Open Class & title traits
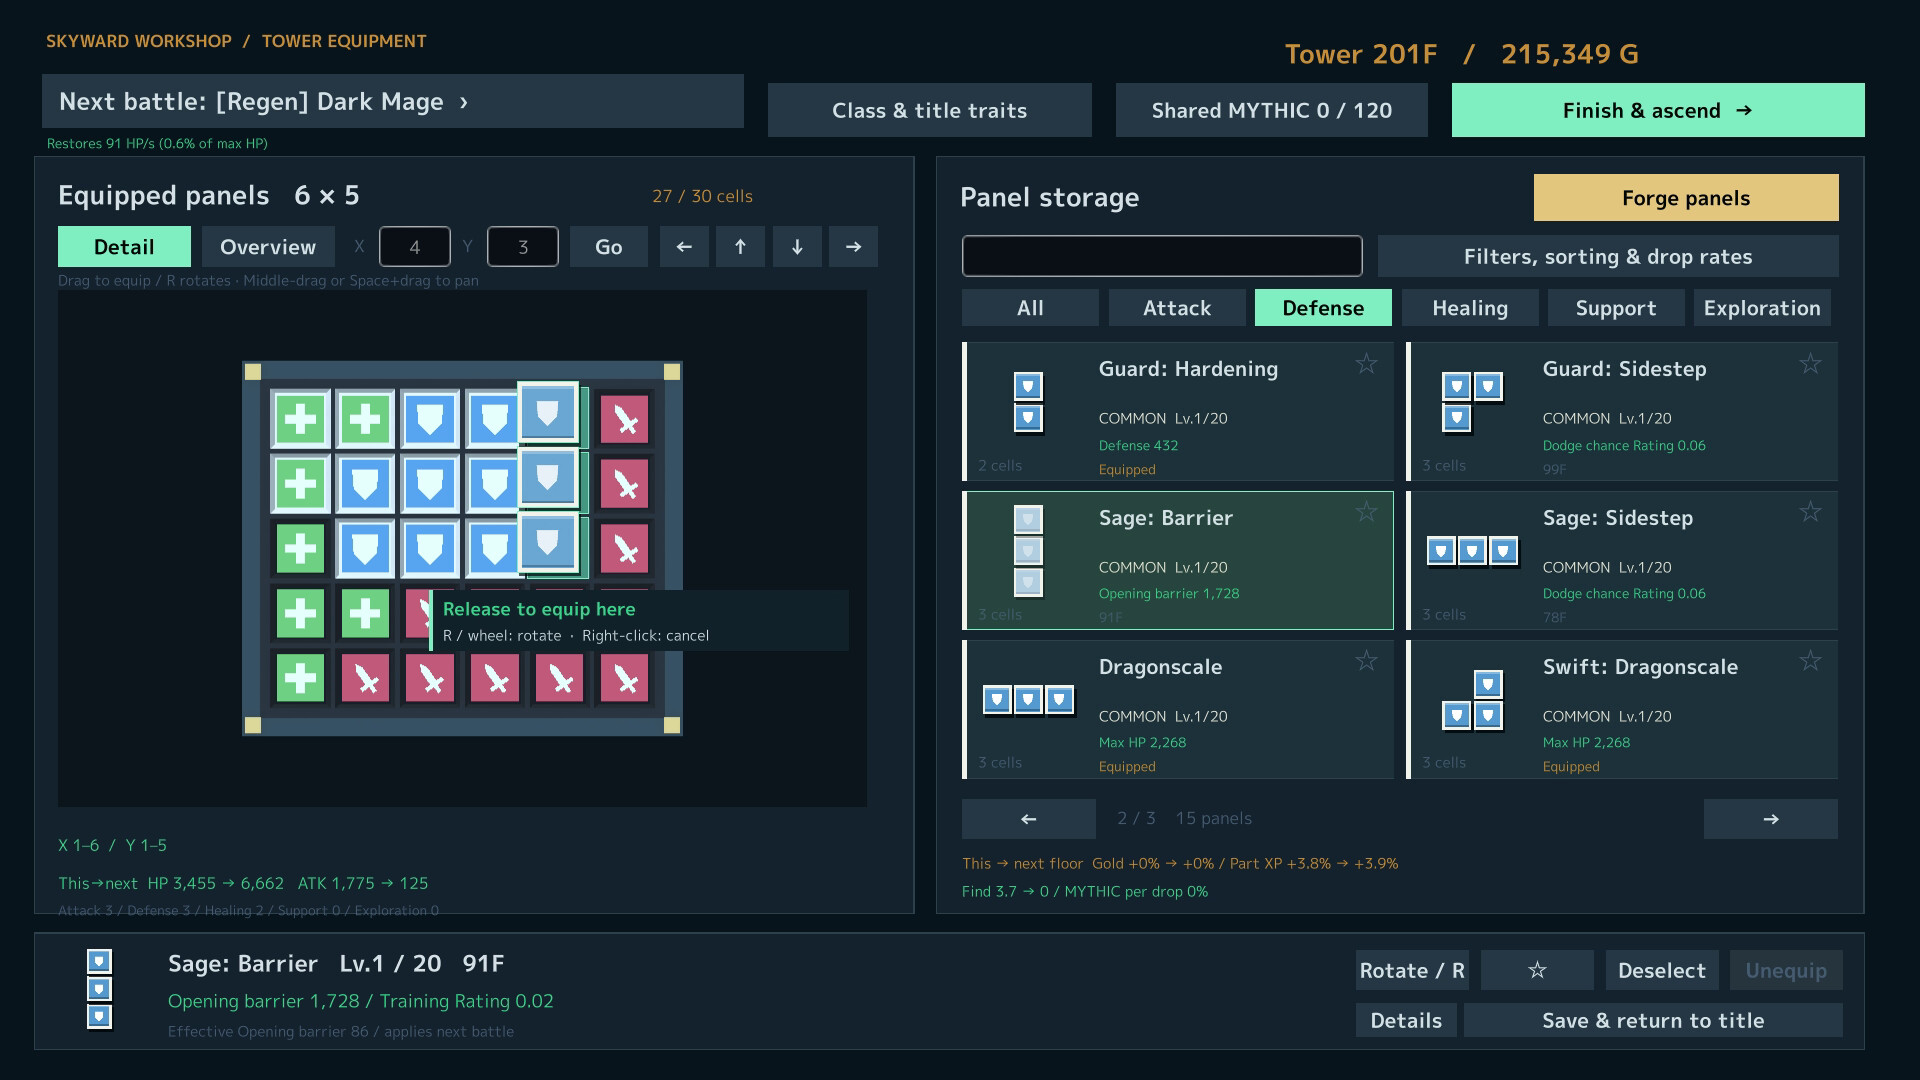This screenshot has width=1920, height=1080. point(930,110)
